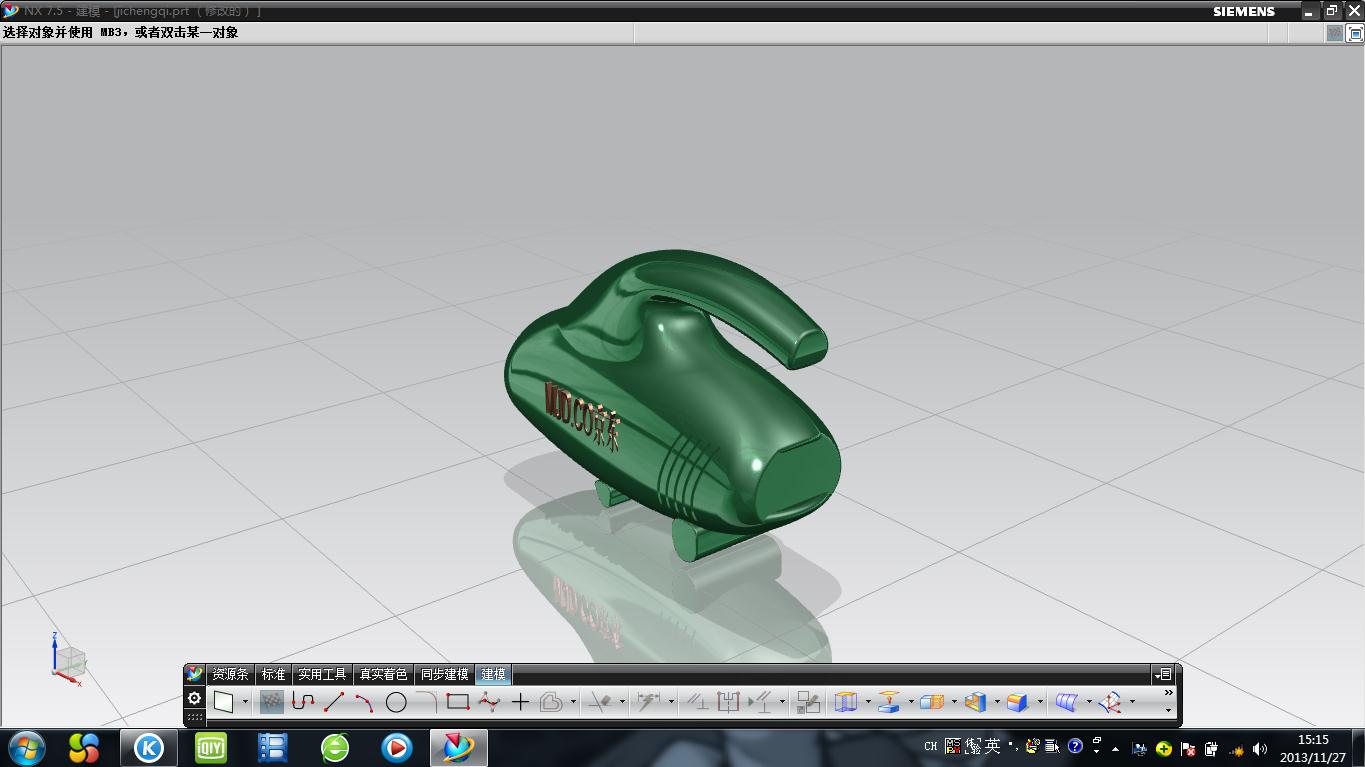Open the toolbar settings gear
The width and height of the screenshot is (1365, 767).
coord(195,698)
